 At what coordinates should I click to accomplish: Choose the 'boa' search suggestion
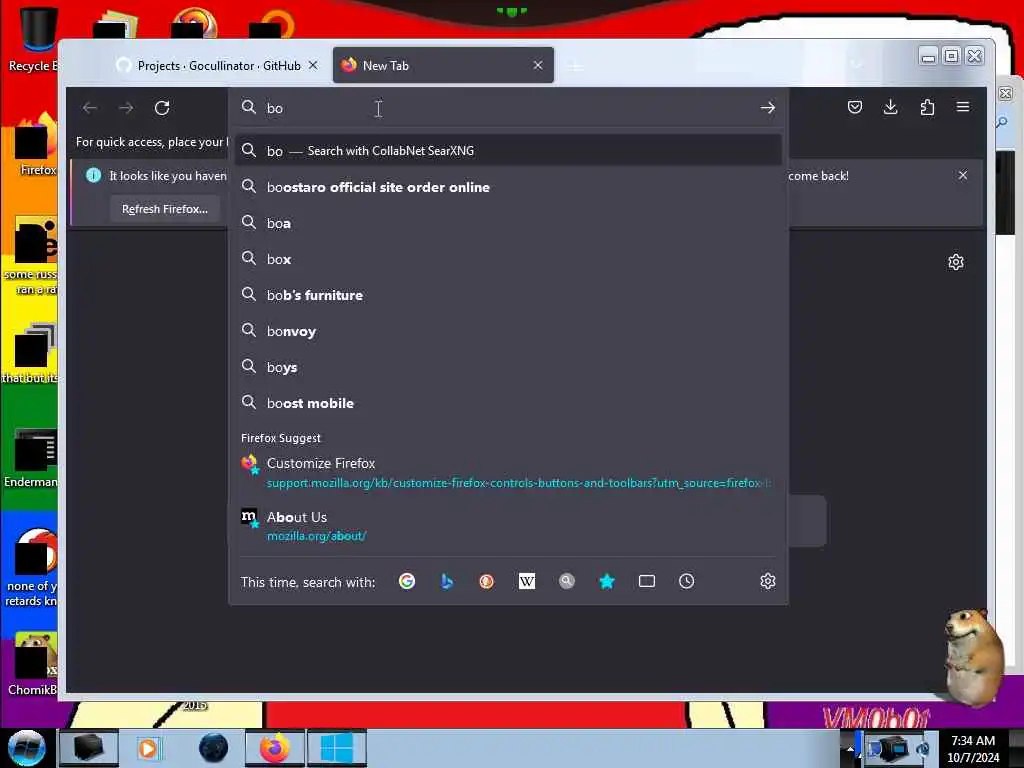tap(508, 223)
